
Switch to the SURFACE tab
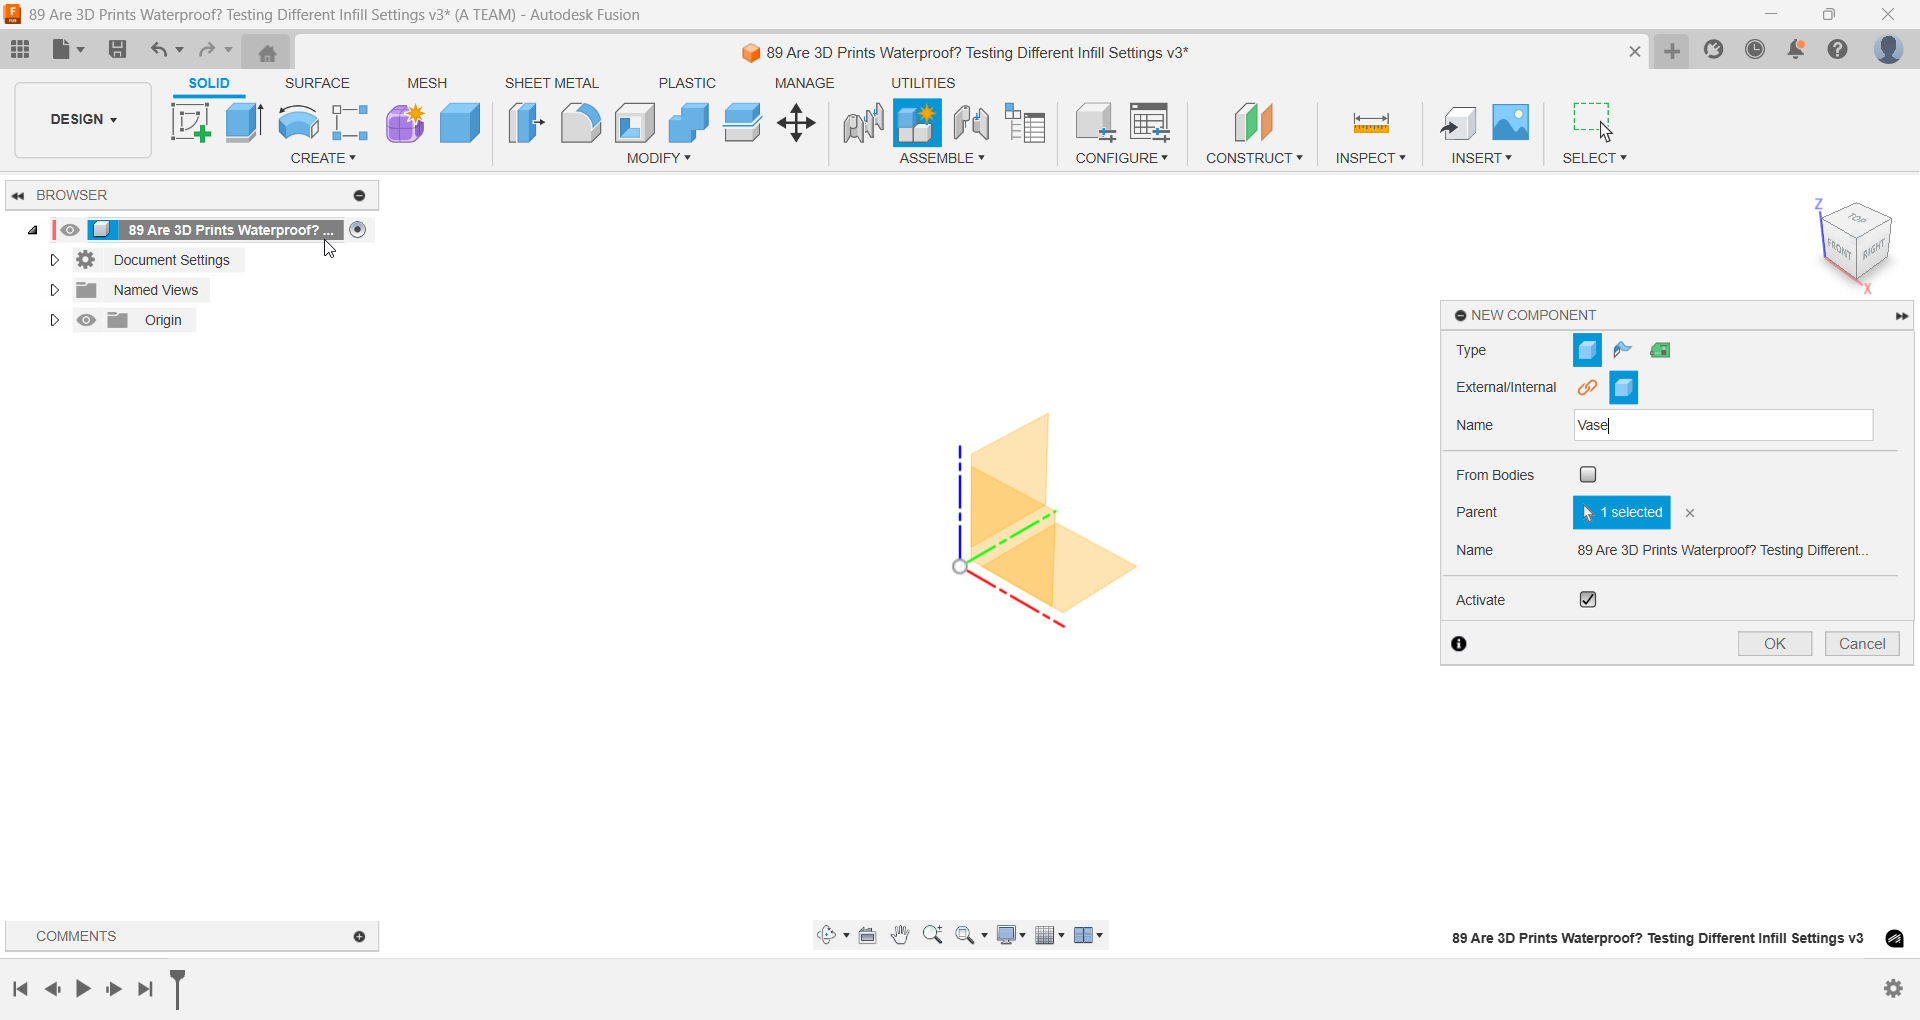(x=317, y=83)
